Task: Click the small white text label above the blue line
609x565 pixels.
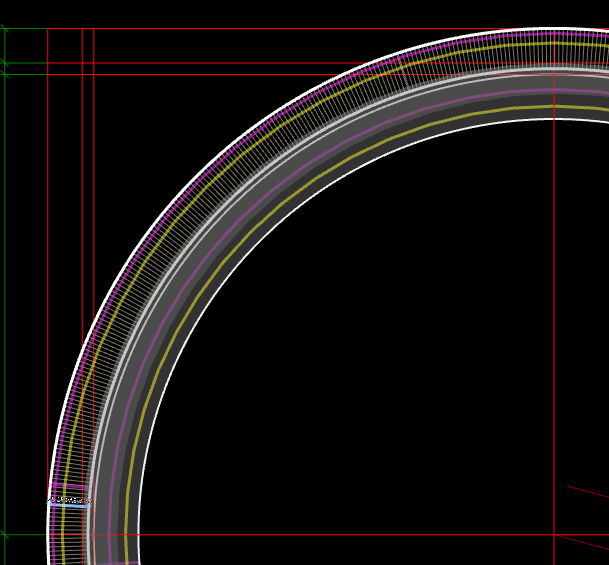Action: (70, 500)
